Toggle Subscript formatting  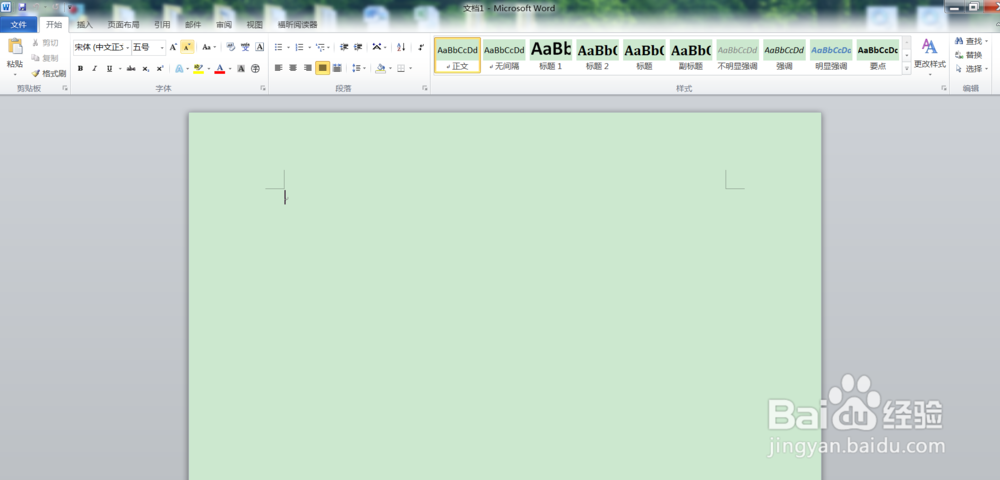click(145, 68)
